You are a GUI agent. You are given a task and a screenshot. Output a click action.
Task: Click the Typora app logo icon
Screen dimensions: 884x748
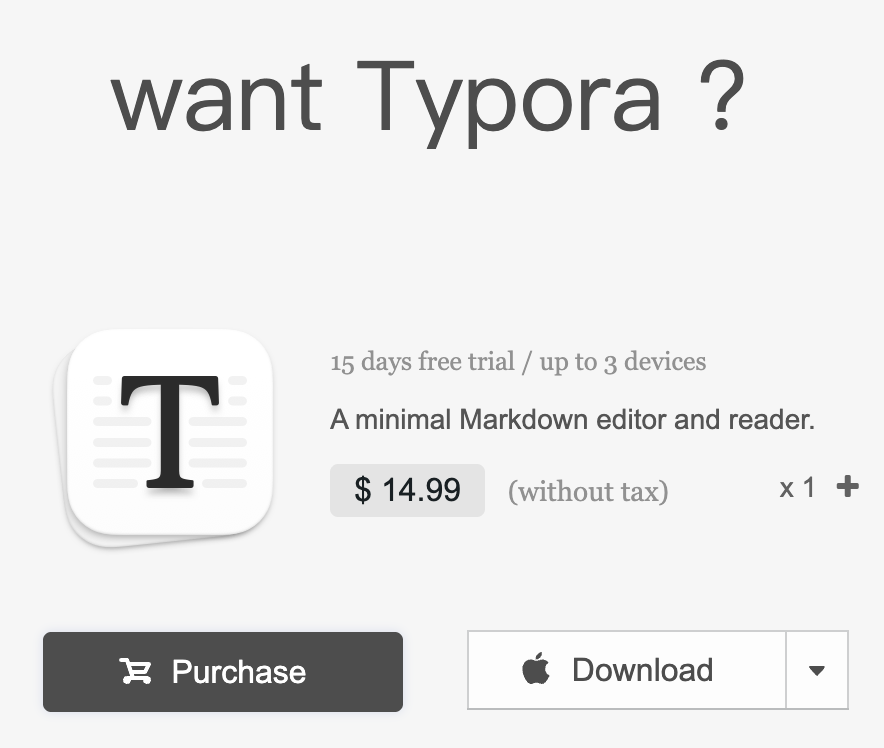click(169, 437)
